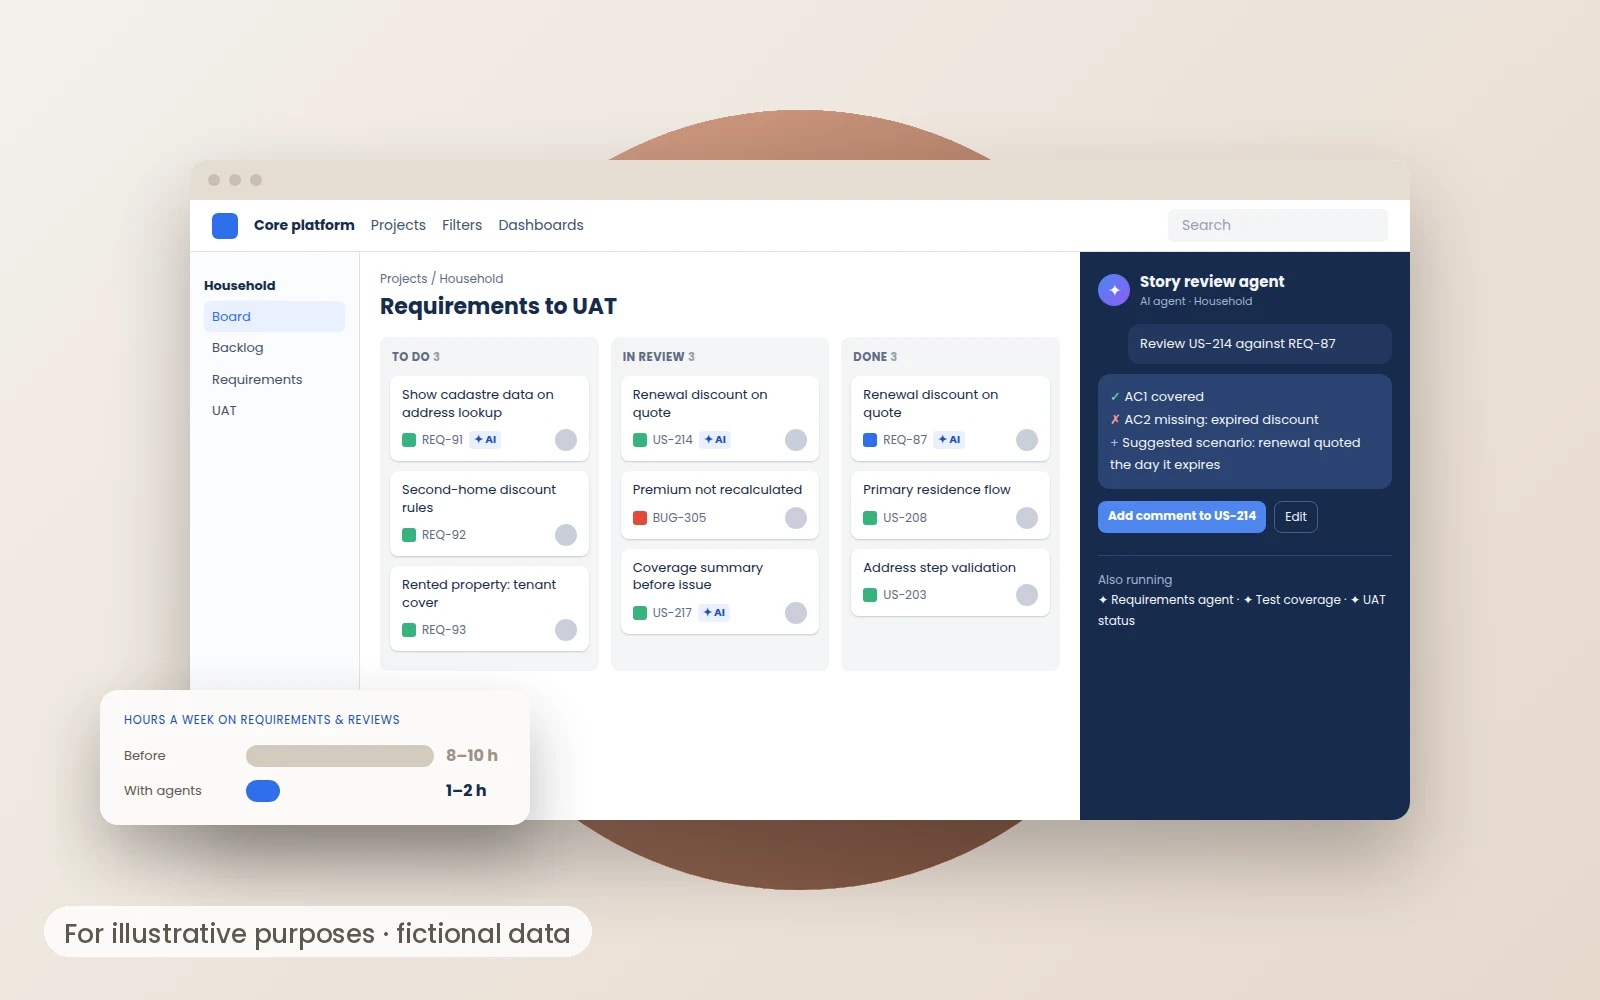Viewport: 1600px width, 1000px height.
Task: Click the assignee avatar on BUG-305 card
Action: [796, 518]
